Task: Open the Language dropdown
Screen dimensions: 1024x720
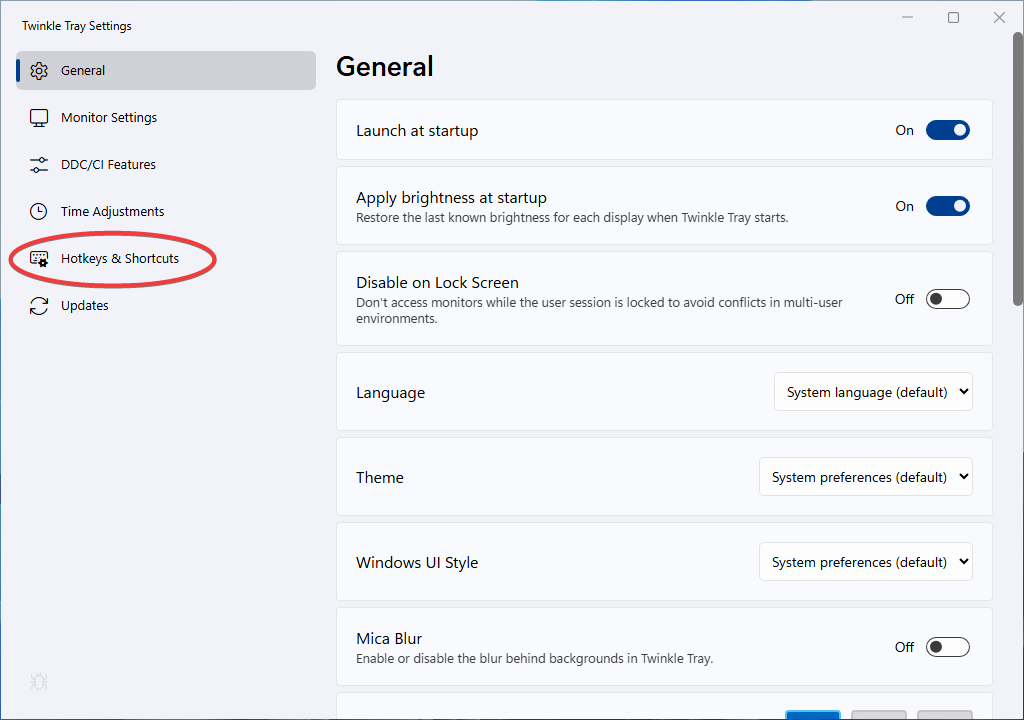Action: point(873,392)
